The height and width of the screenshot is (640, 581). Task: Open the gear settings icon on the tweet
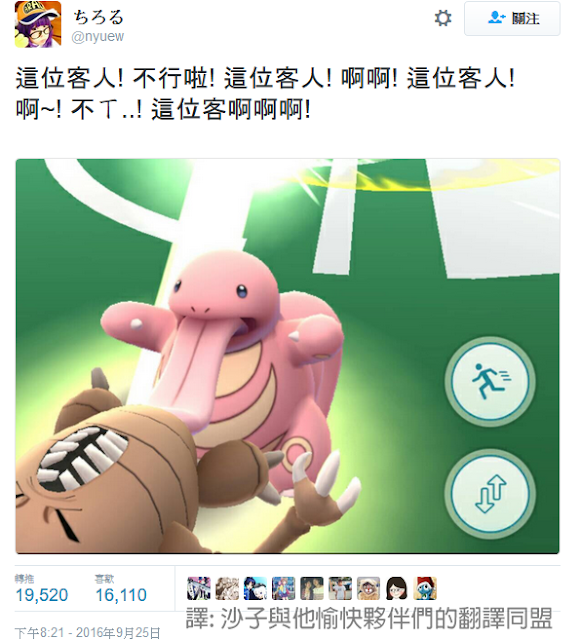443,18
